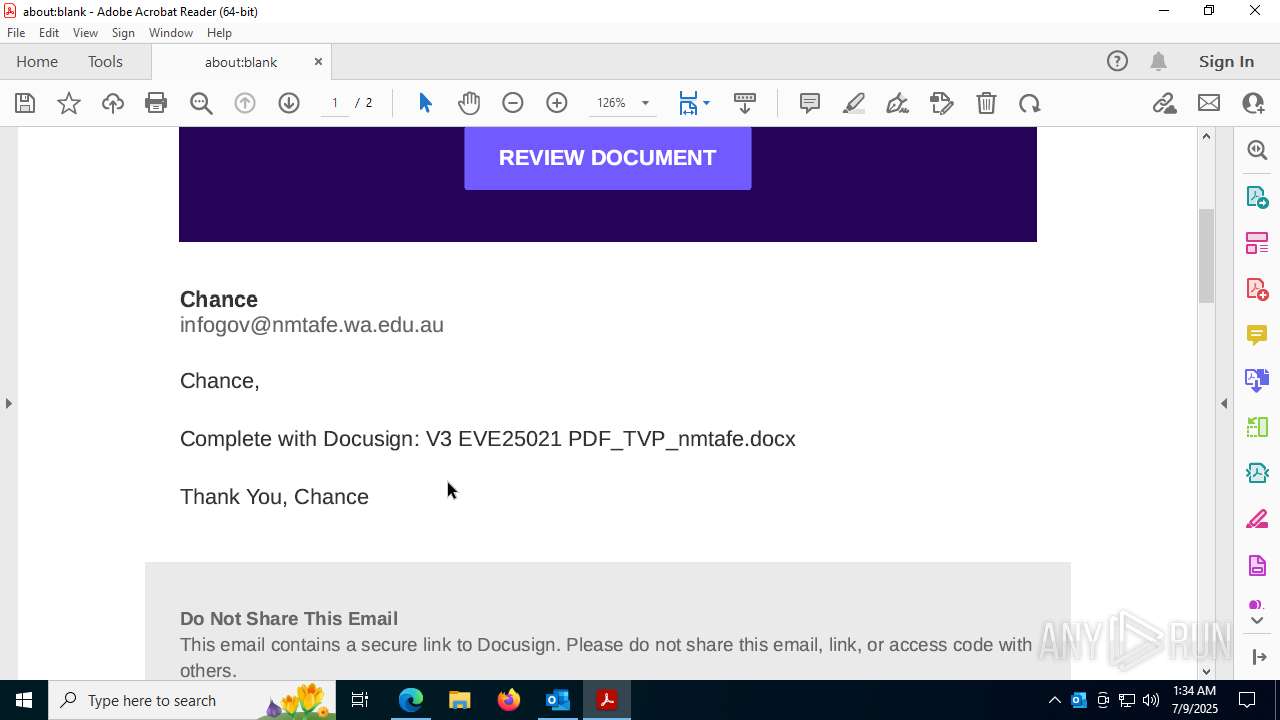Save the file using the floppy disk icon

[x=25, y=103]
